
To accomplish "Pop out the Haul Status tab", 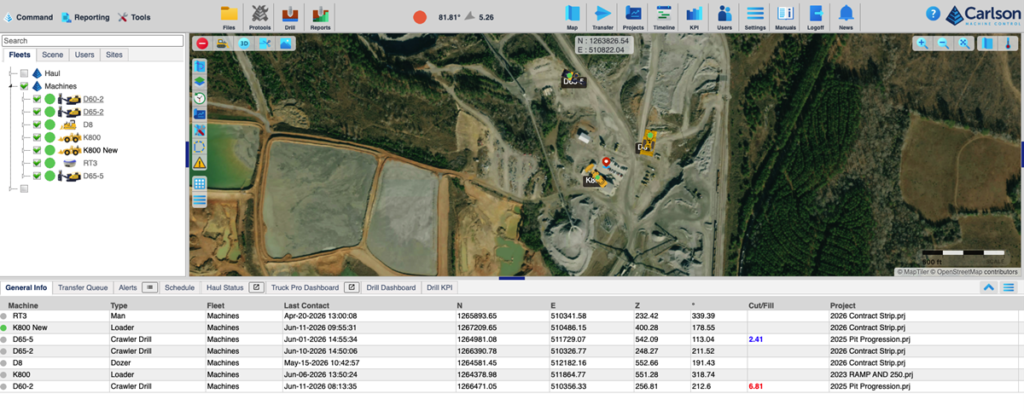I will pyautogui.click(x=257, y=287).
